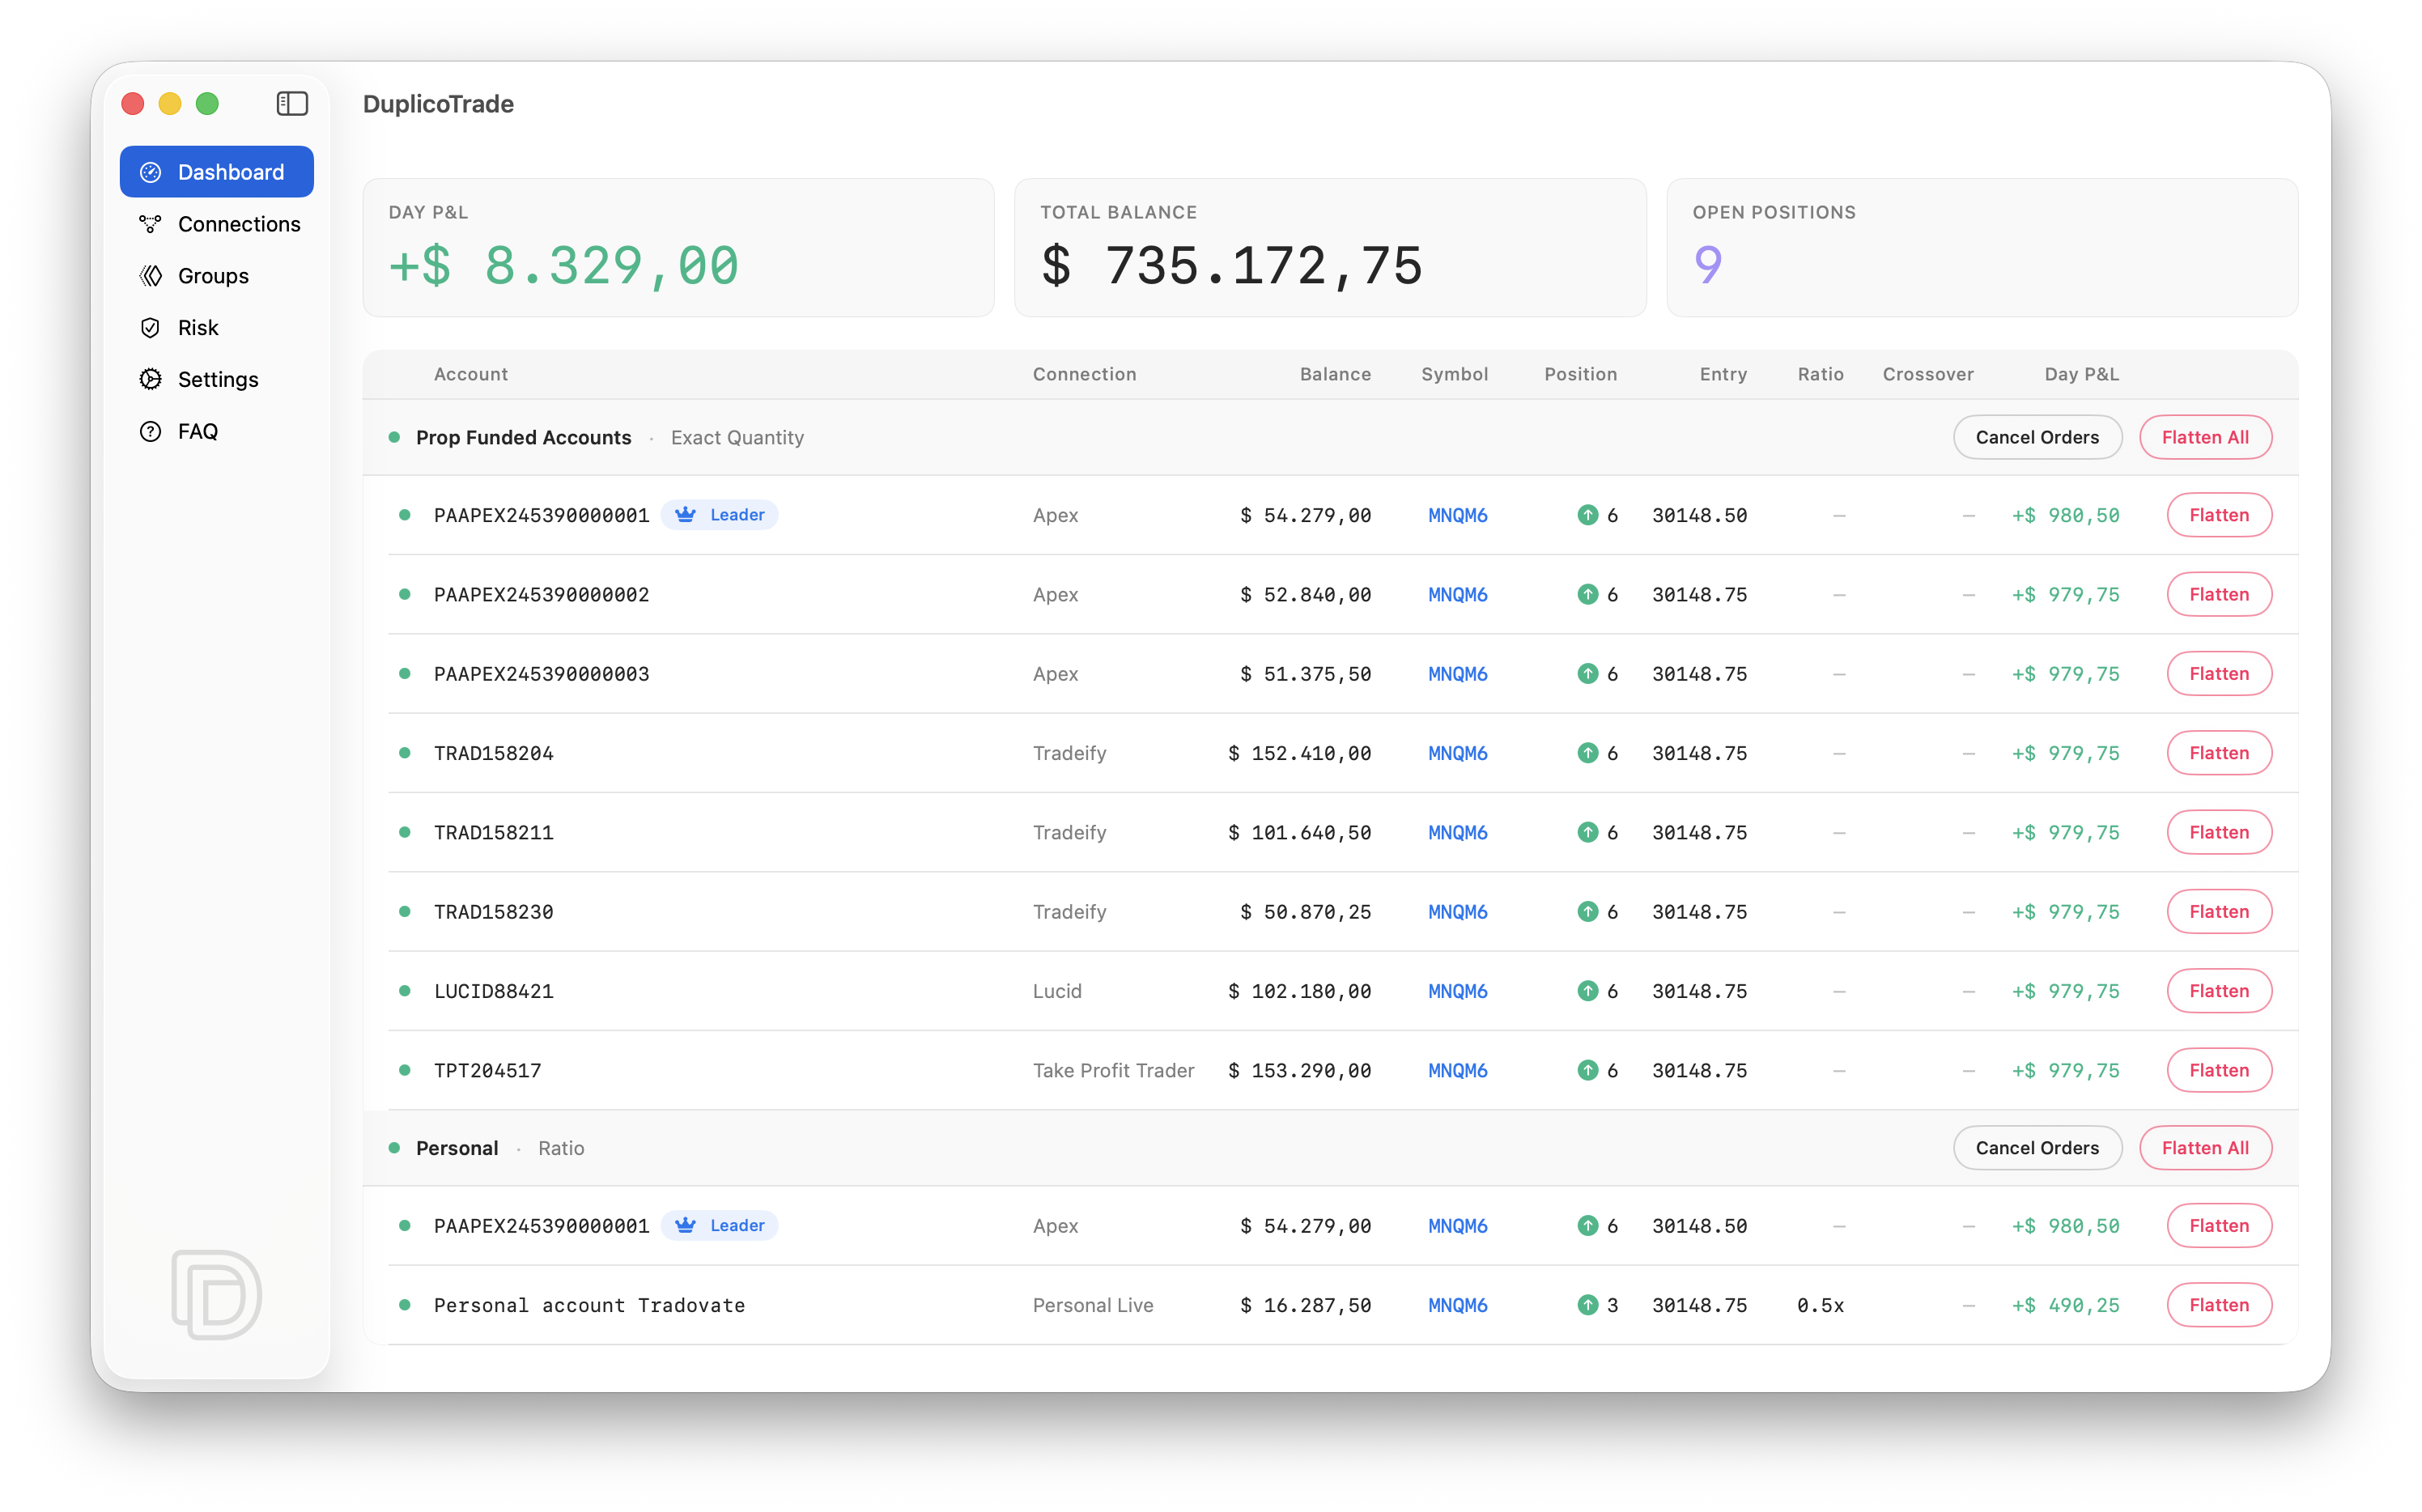The height and width of the screenshot is (1512, 2422).
Task: Click long position arrow for LUCID88421
Action: tap(1587, 991)
